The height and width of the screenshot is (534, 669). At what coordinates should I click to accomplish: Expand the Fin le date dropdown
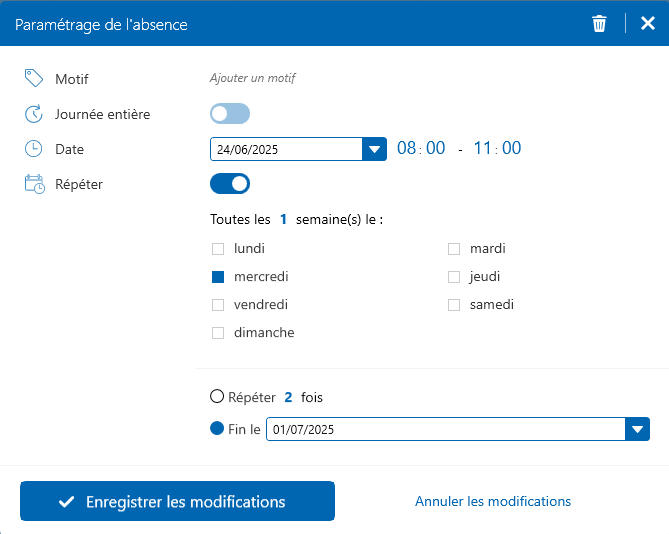[x=637, y=429]
